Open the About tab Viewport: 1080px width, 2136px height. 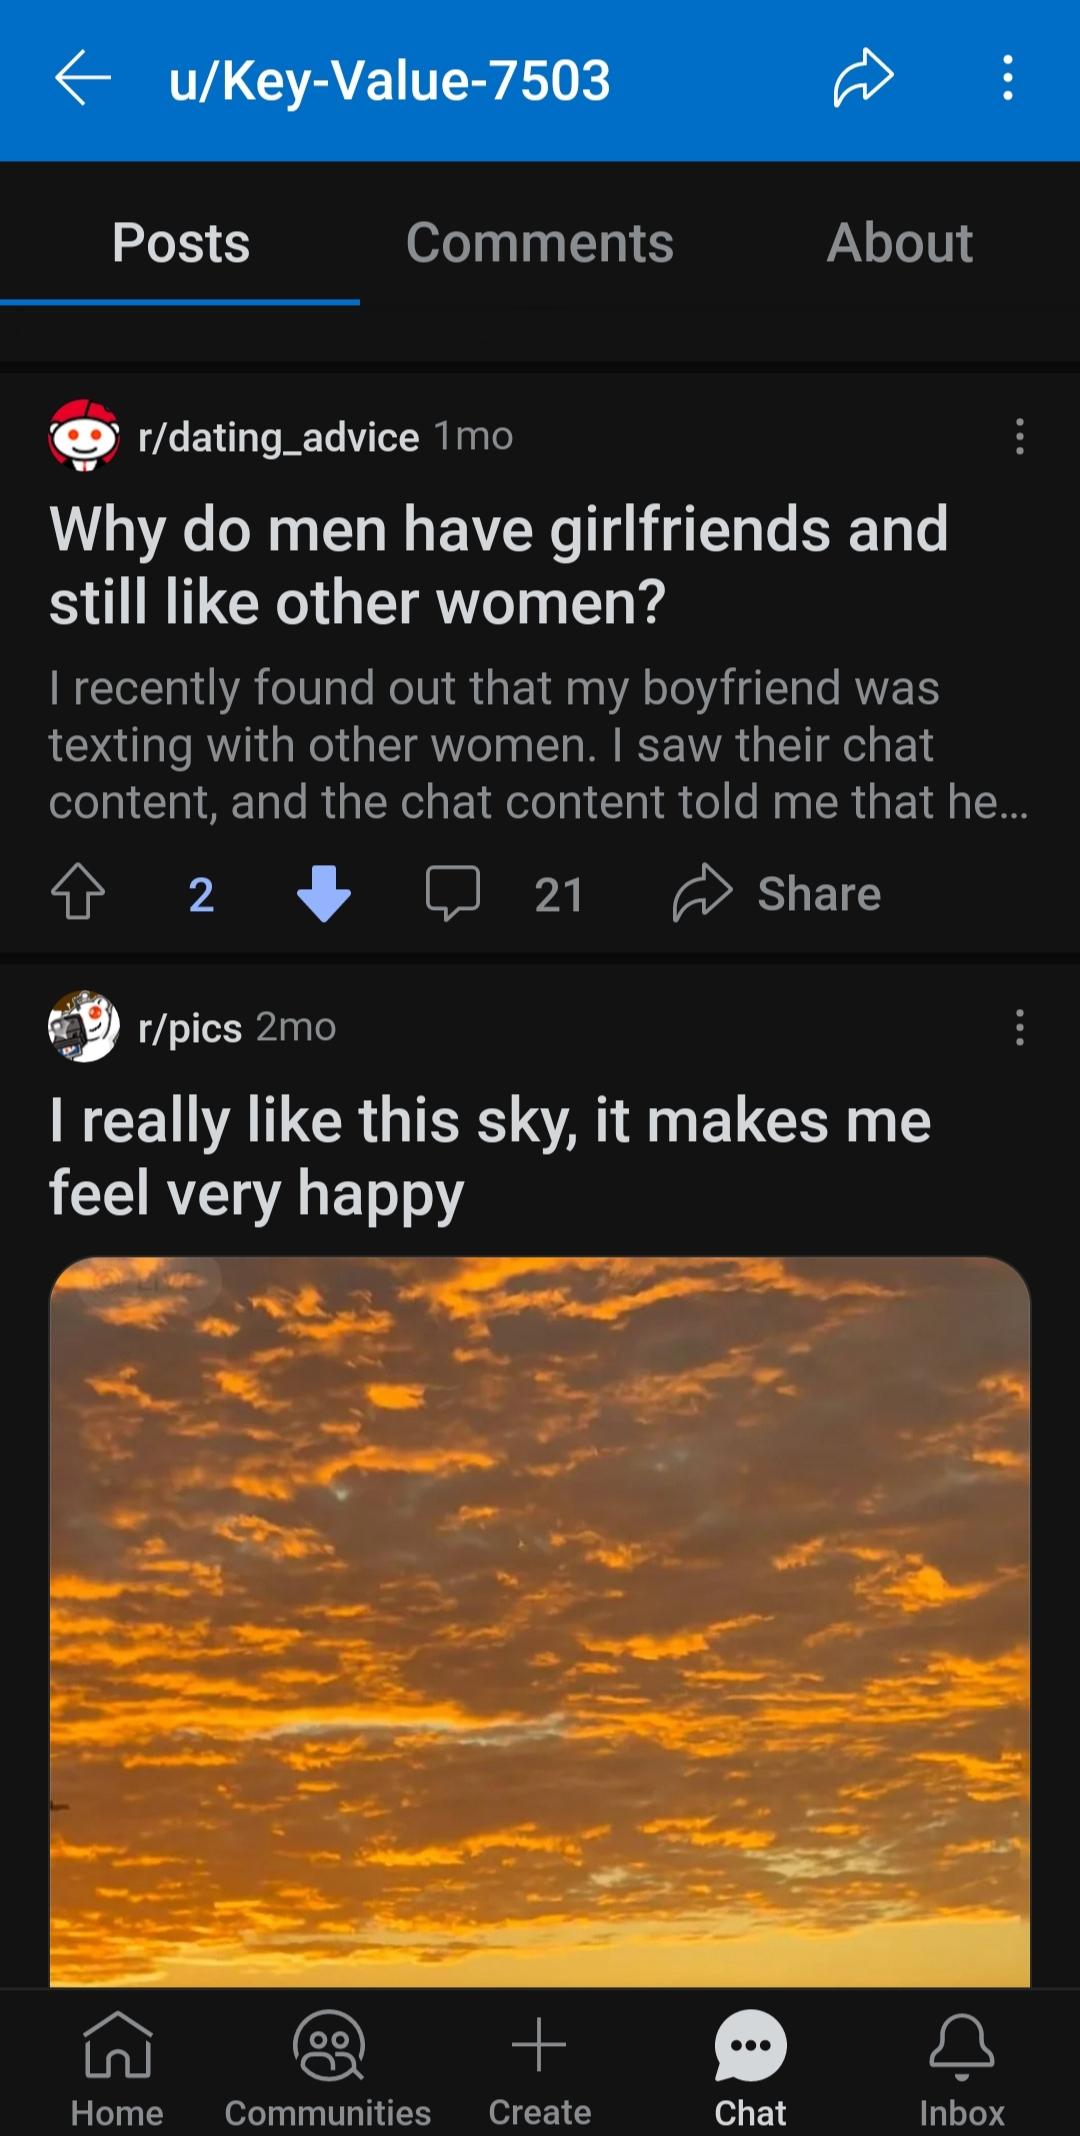[x=899, y=243]
